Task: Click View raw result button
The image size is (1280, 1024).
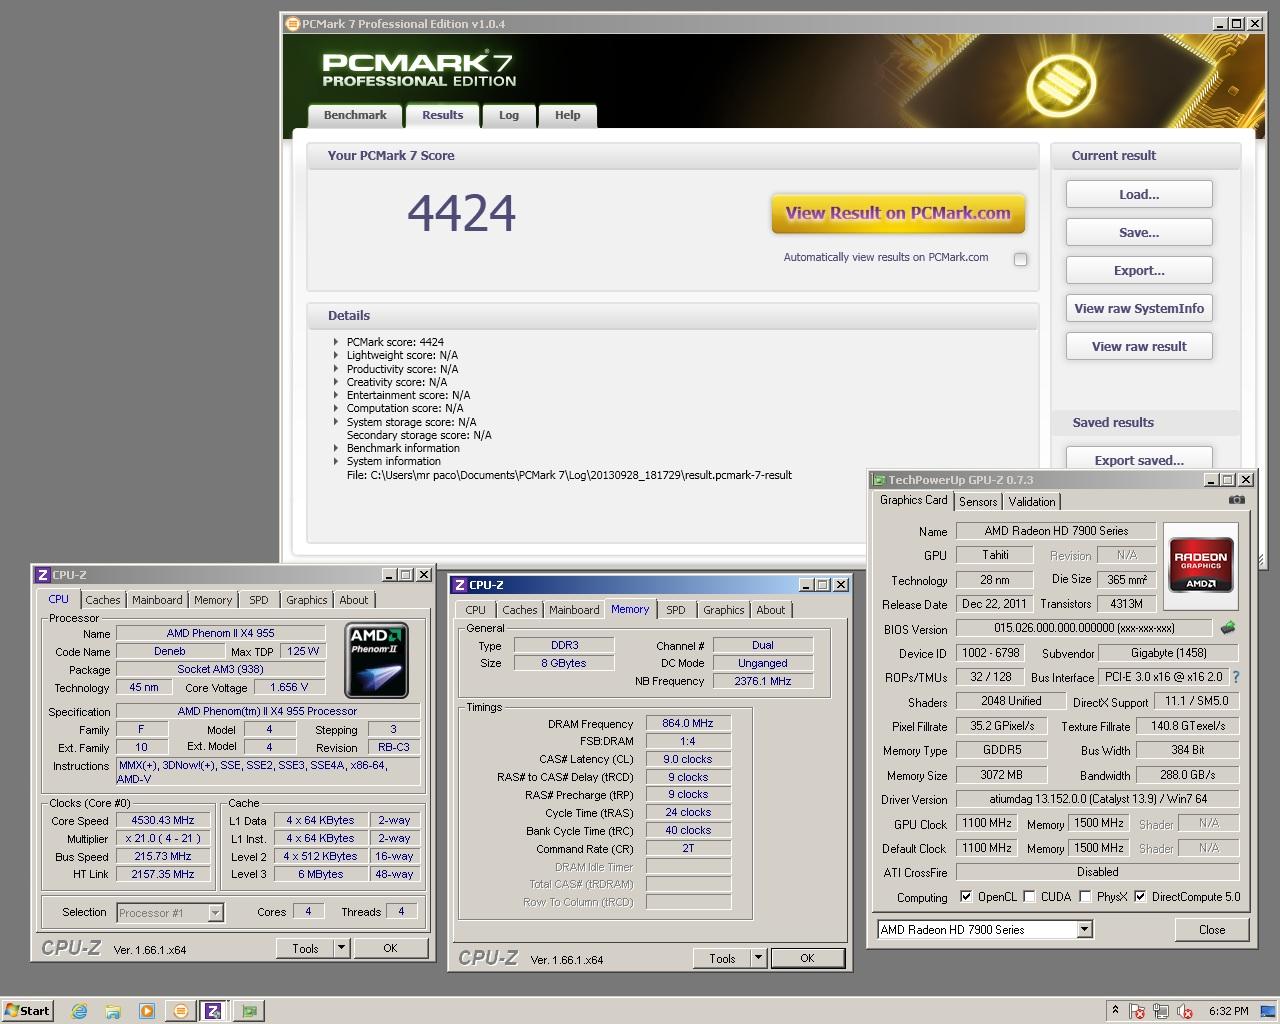Action: click(1139, 346)
